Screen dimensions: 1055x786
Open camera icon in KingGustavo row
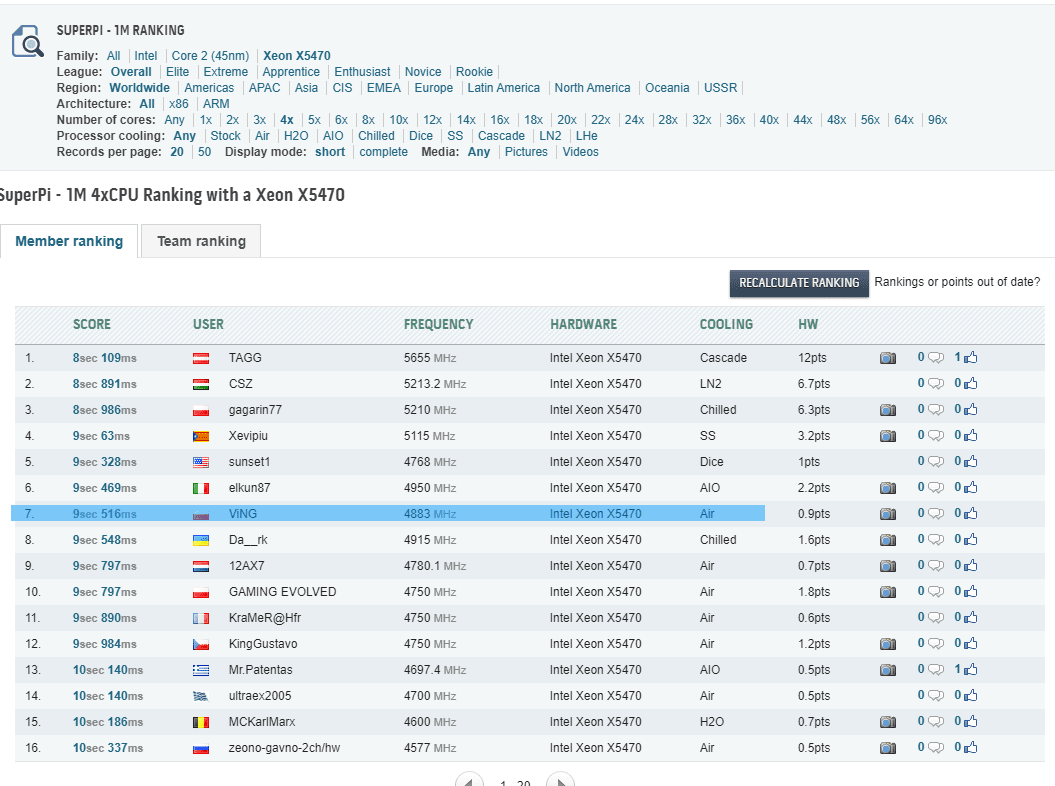(887, 644)
